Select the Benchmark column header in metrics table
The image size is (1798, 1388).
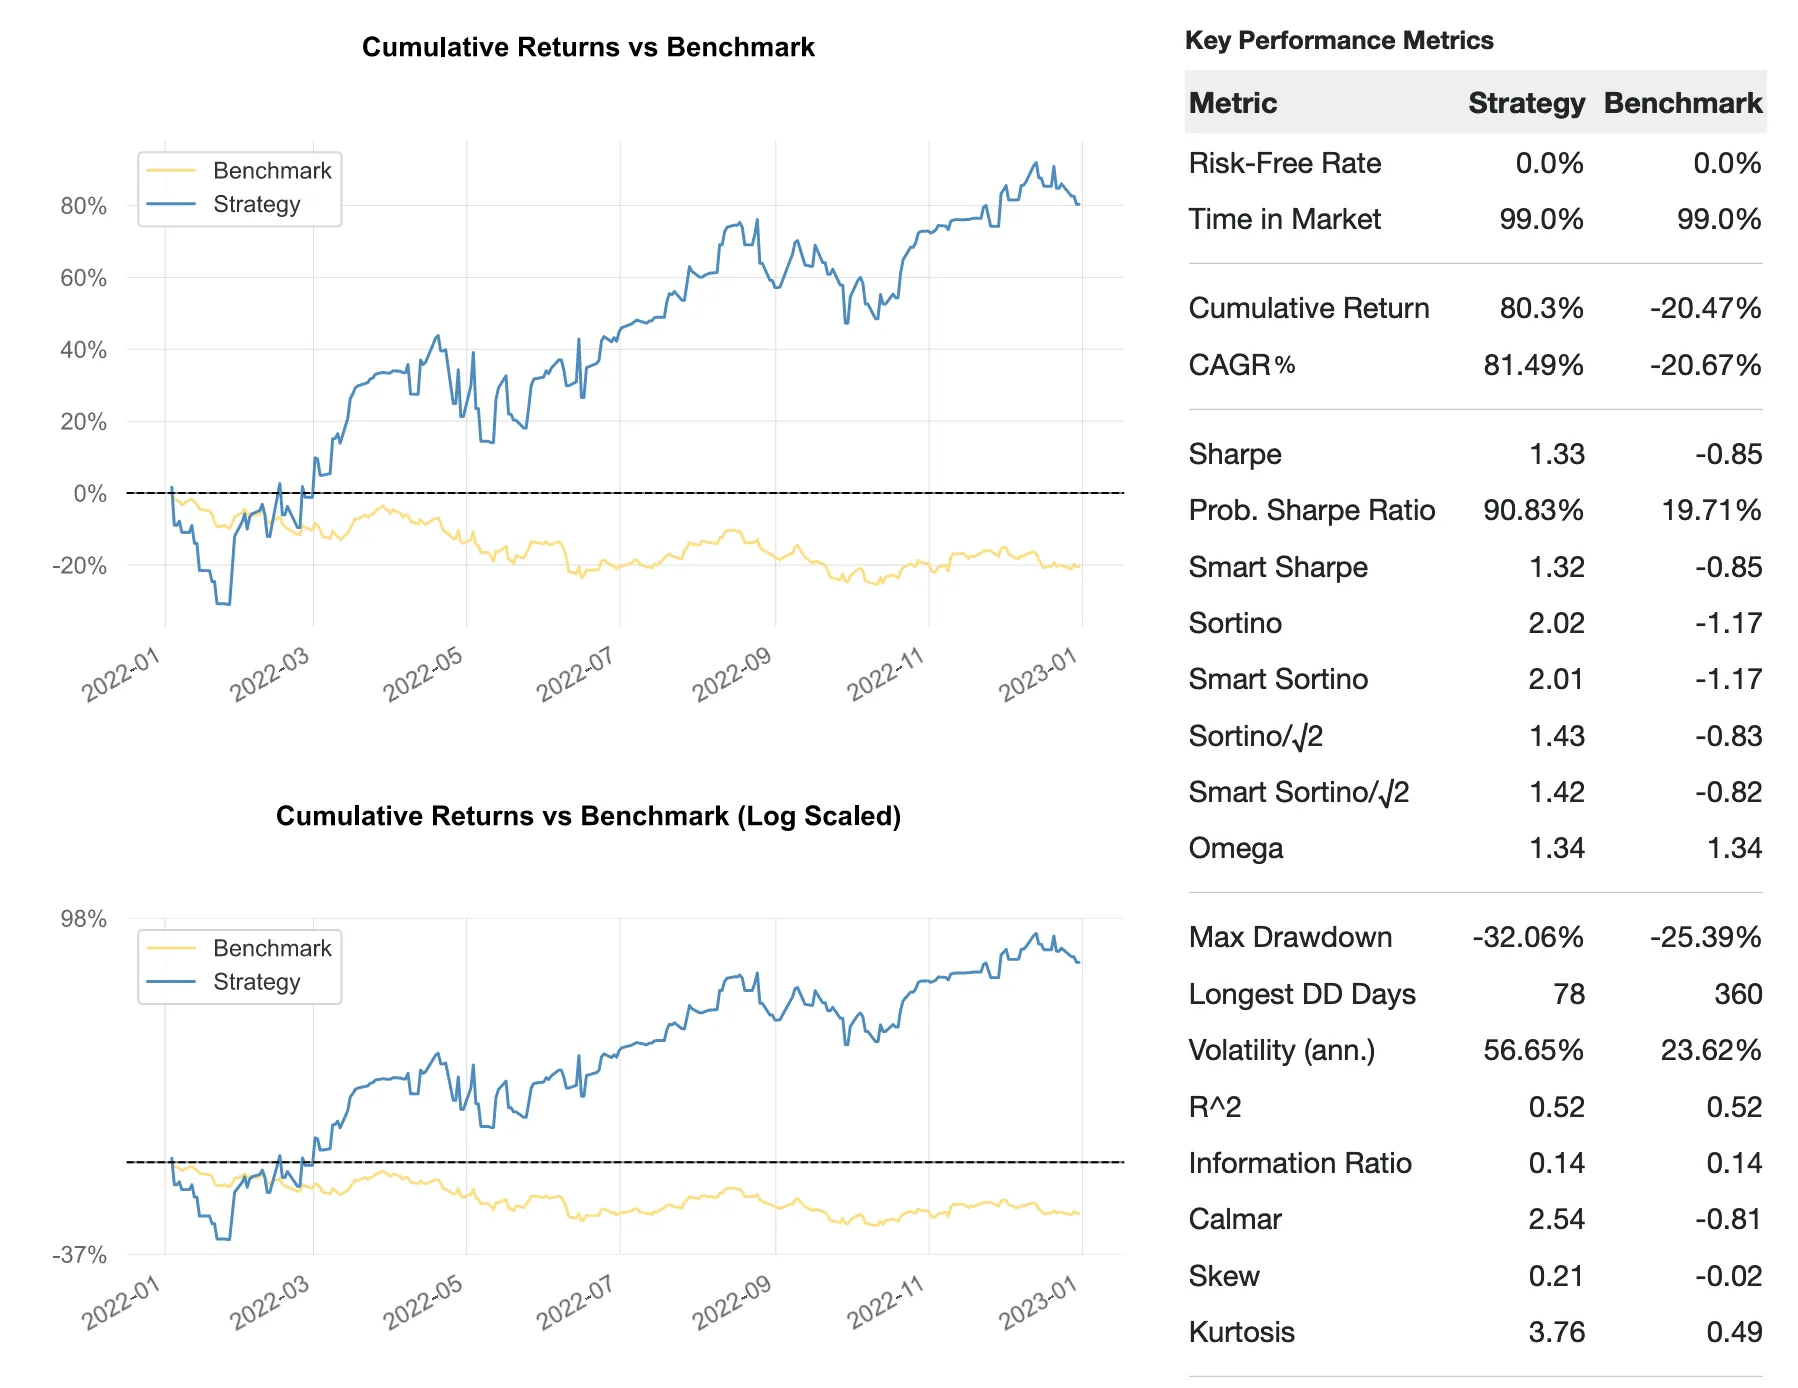[x=1683, y=103]
